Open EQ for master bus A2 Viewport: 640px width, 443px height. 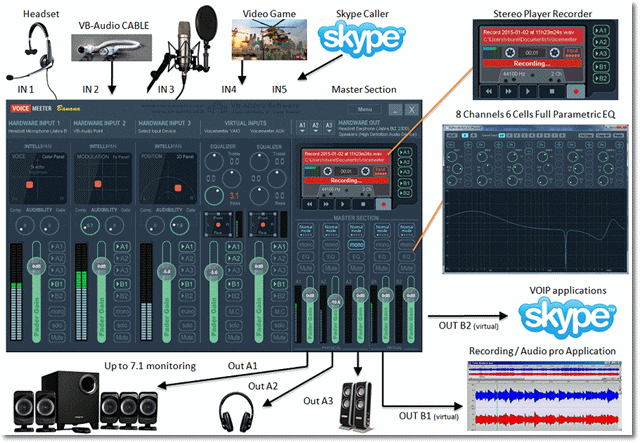point(331,256)
